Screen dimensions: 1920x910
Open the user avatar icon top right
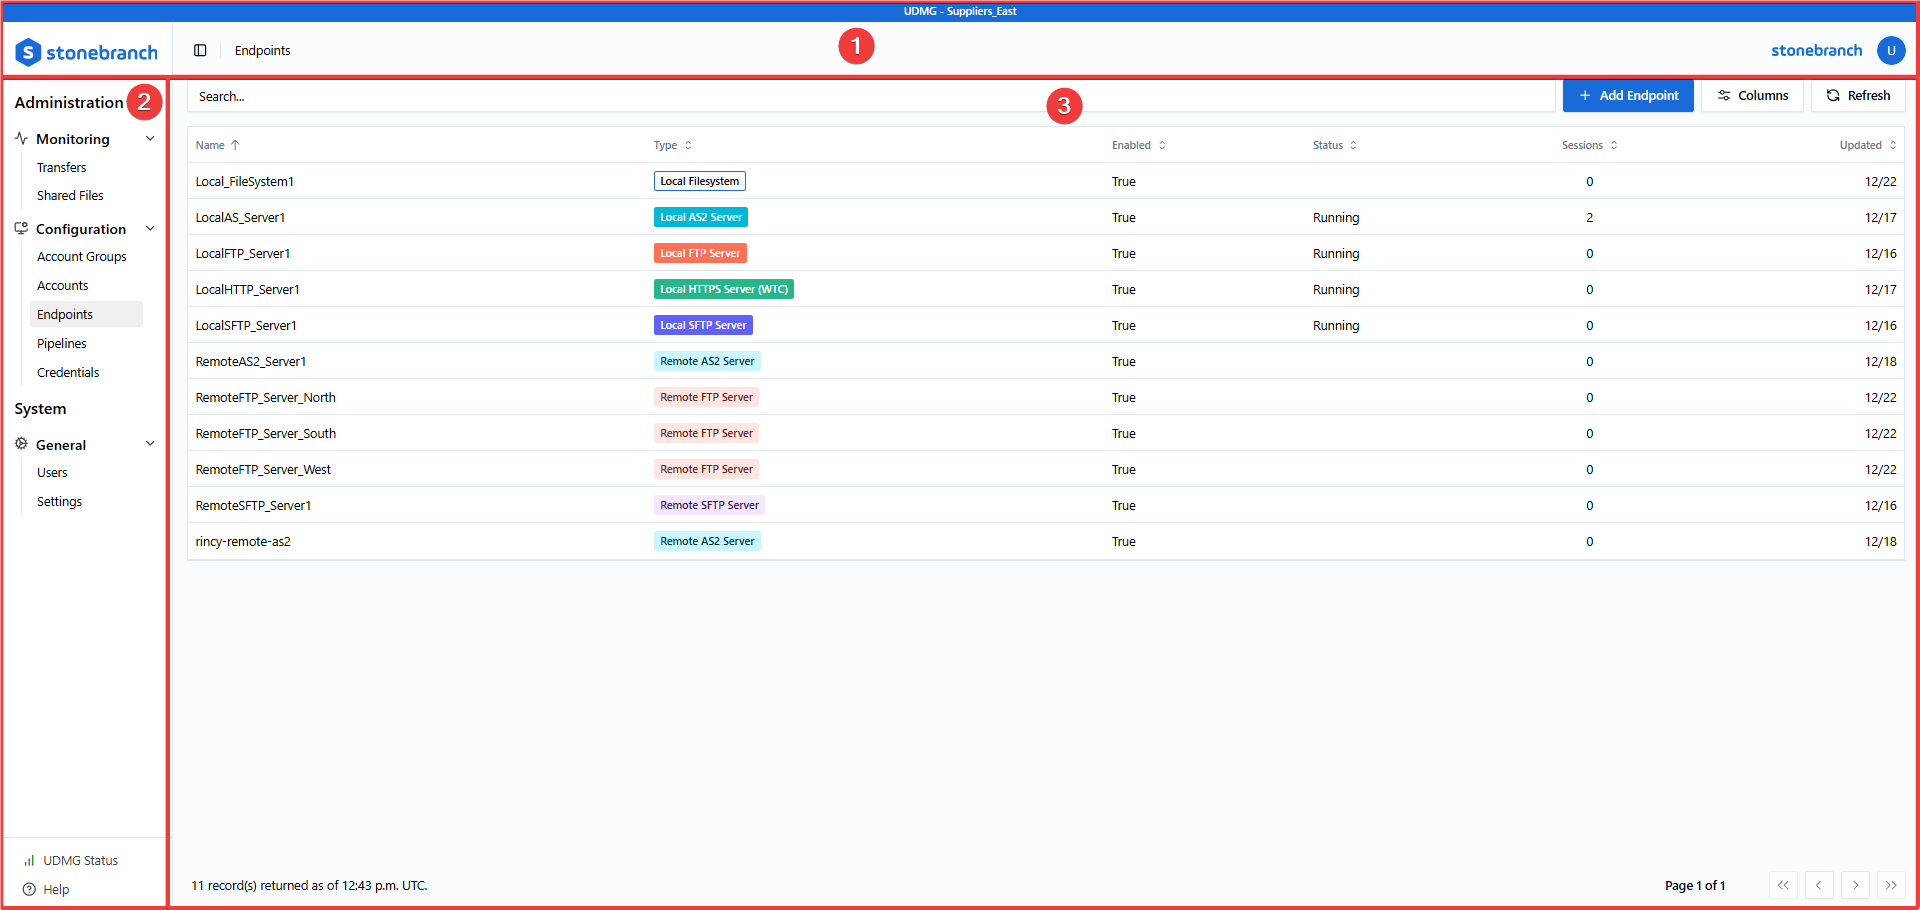click(x=1891, y=50)
